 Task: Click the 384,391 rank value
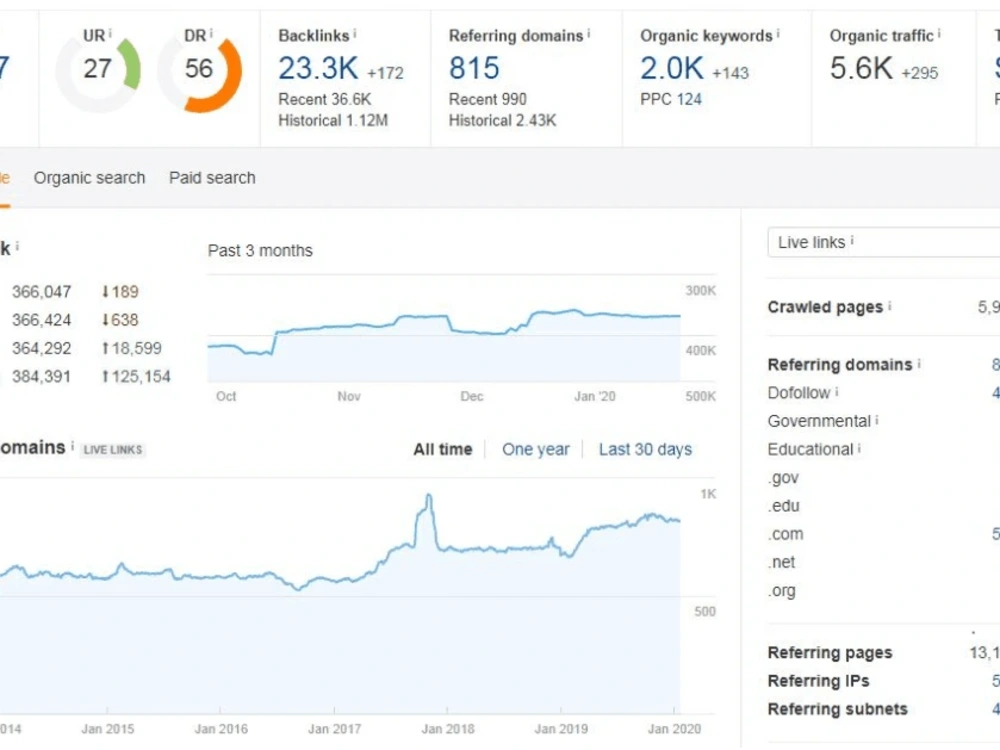tap(41, 376)
